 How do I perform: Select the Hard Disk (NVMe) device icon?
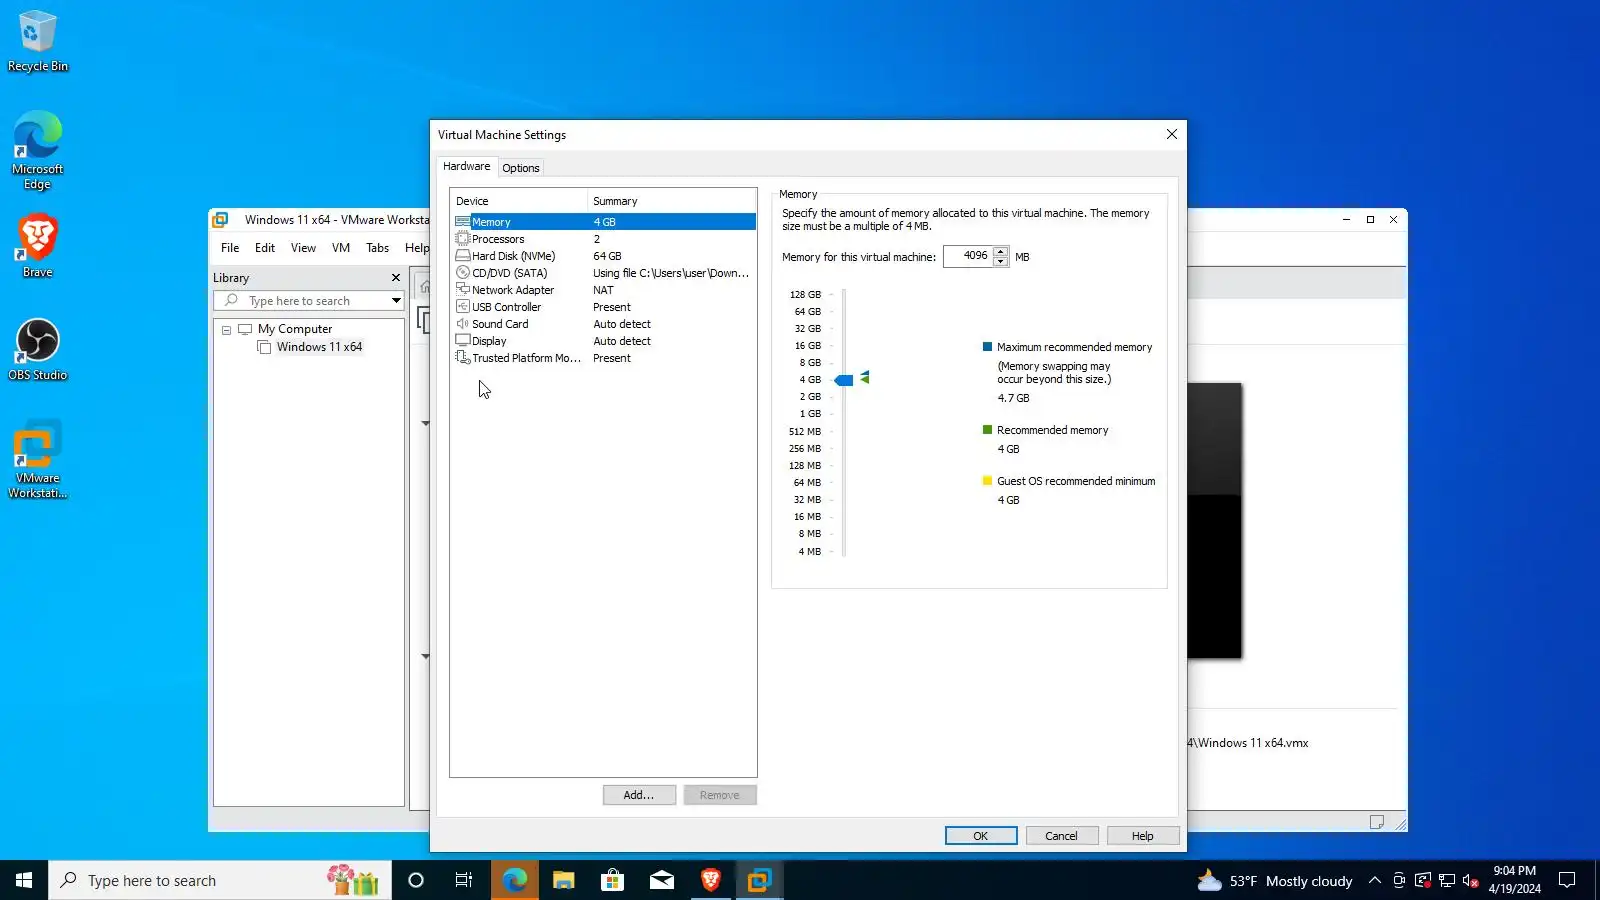pos(462,256)
